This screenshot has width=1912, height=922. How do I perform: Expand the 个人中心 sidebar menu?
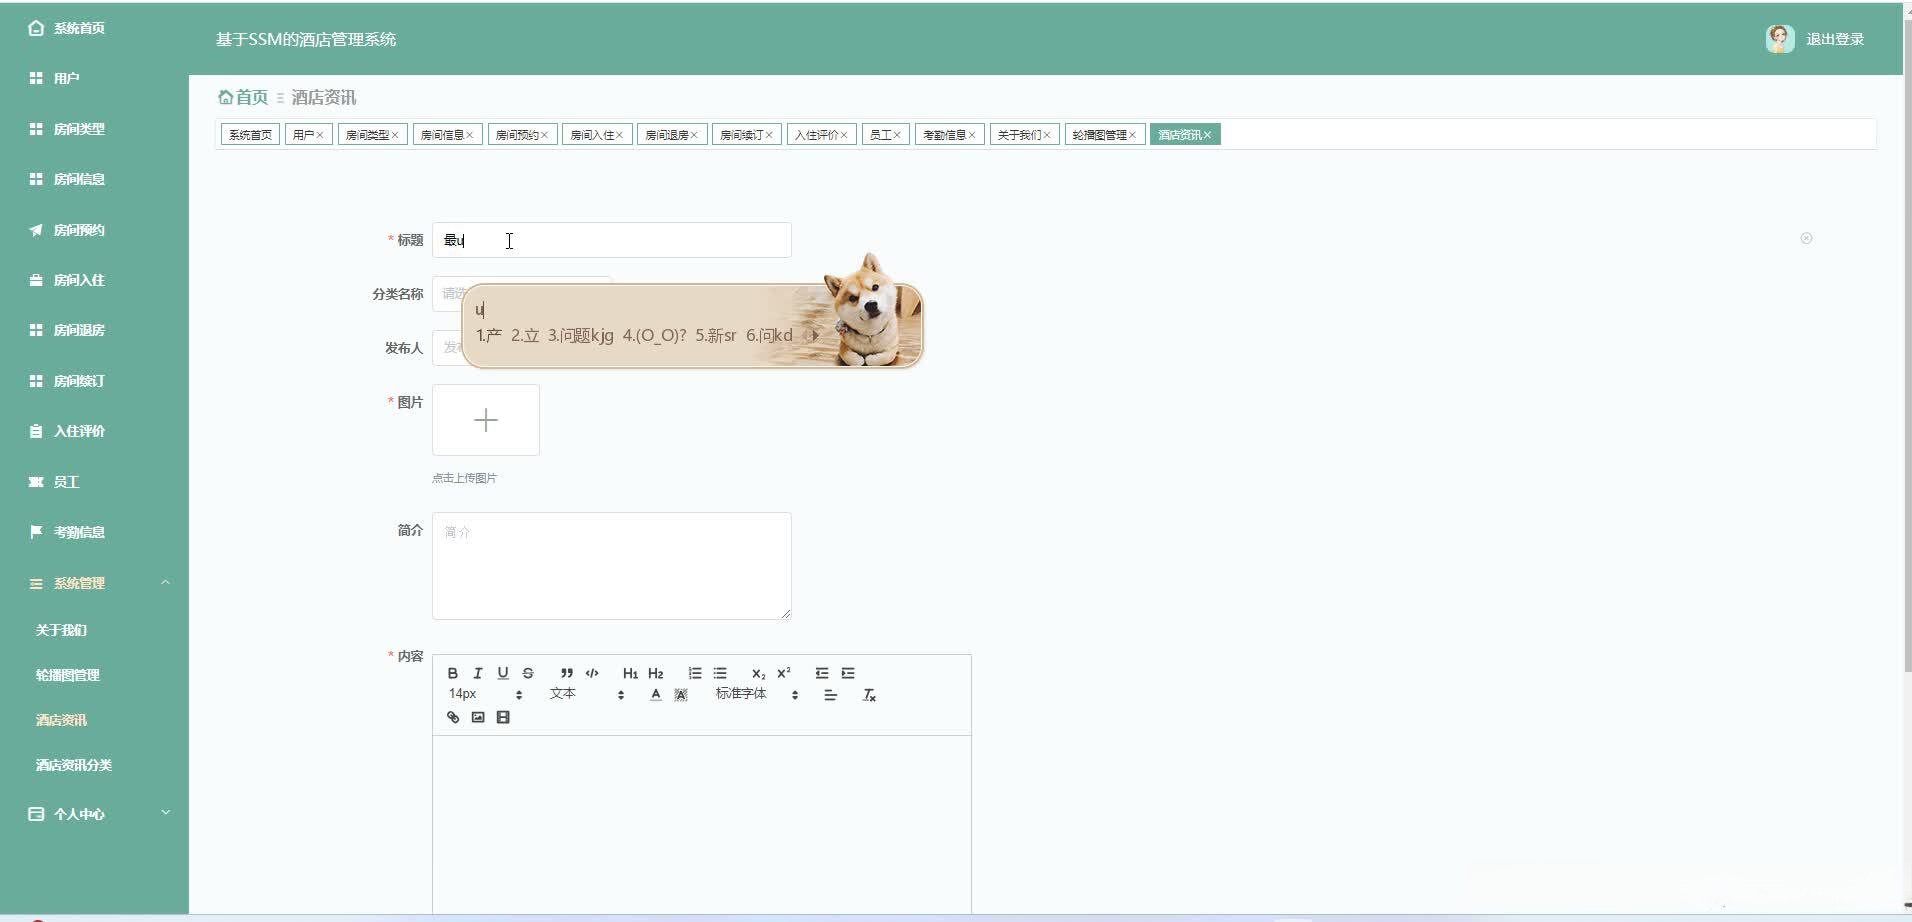[x=94, y=814]
